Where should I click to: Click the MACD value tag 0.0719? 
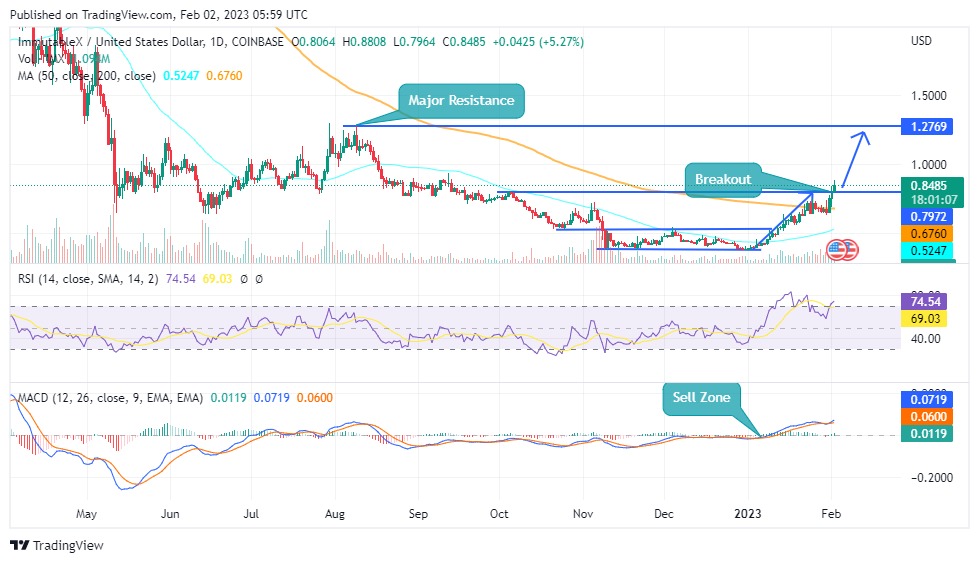pos(927,399)
